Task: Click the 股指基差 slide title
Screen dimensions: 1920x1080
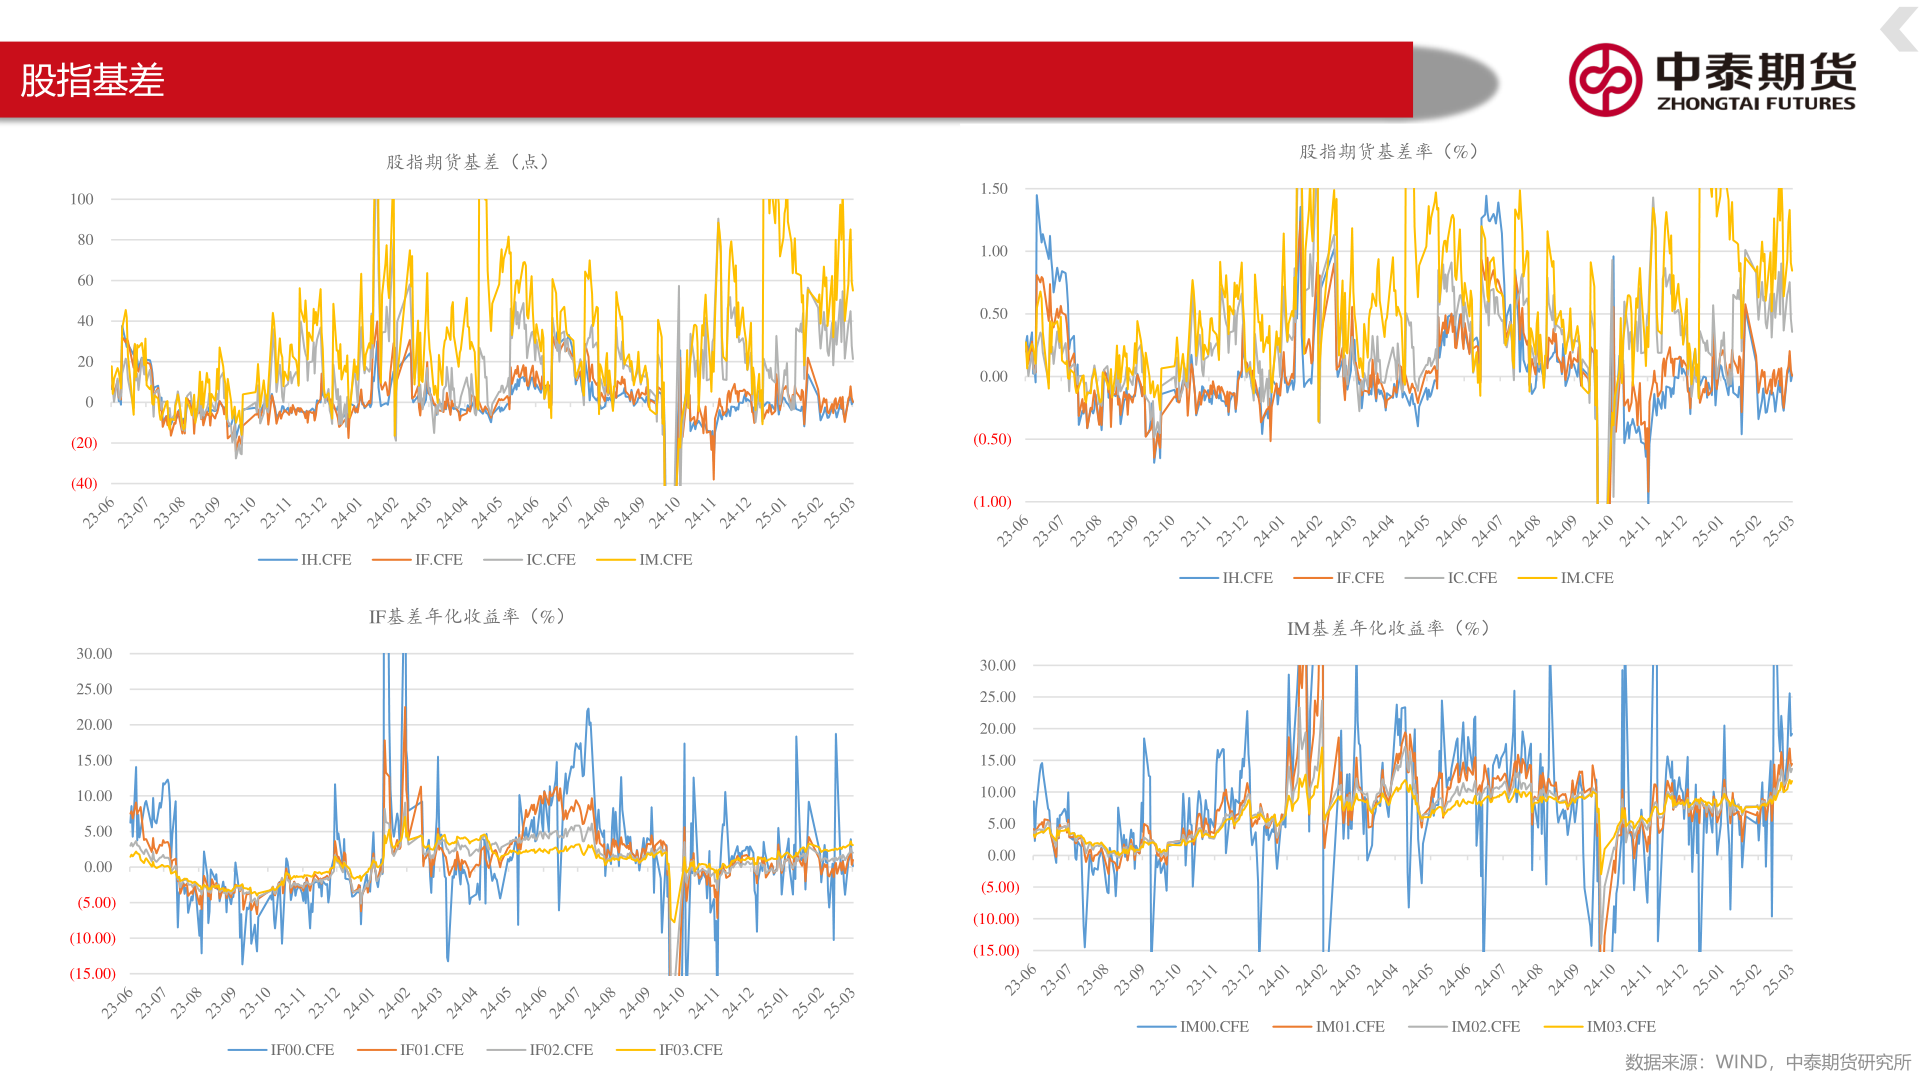Action: click(x=92, y=80)
